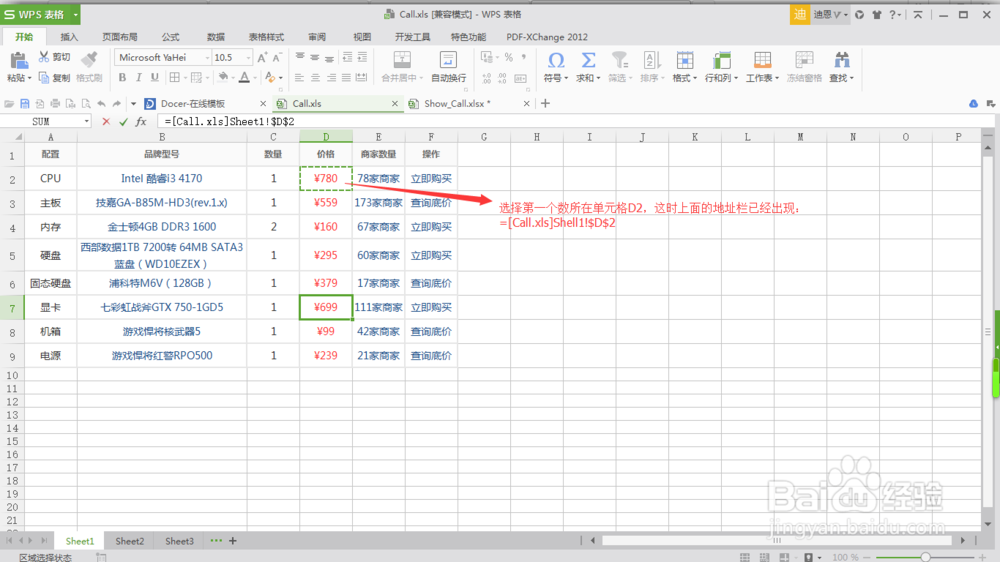Screen dimensions: 1000x562
Task: Click the Save icon in quick toolbar
Action: point(24,103)
